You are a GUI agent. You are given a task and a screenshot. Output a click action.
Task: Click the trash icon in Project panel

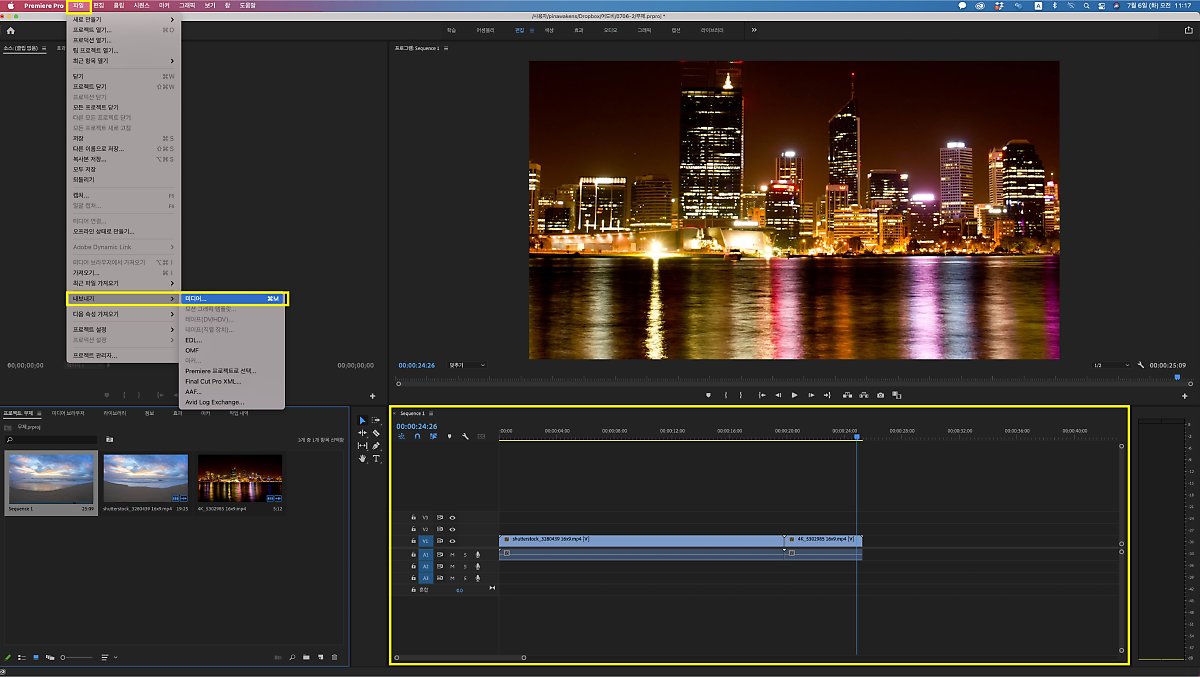[x=334, y=657]
